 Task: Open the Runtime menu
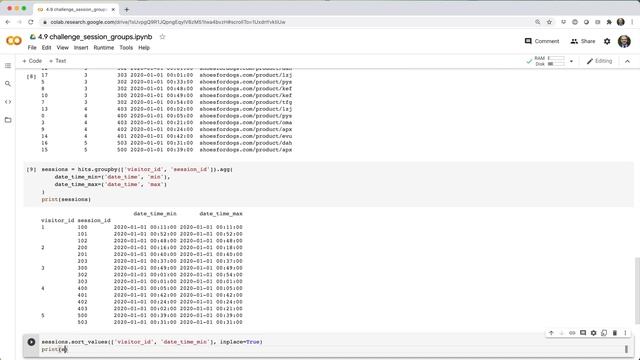click(x=104, y=48)
